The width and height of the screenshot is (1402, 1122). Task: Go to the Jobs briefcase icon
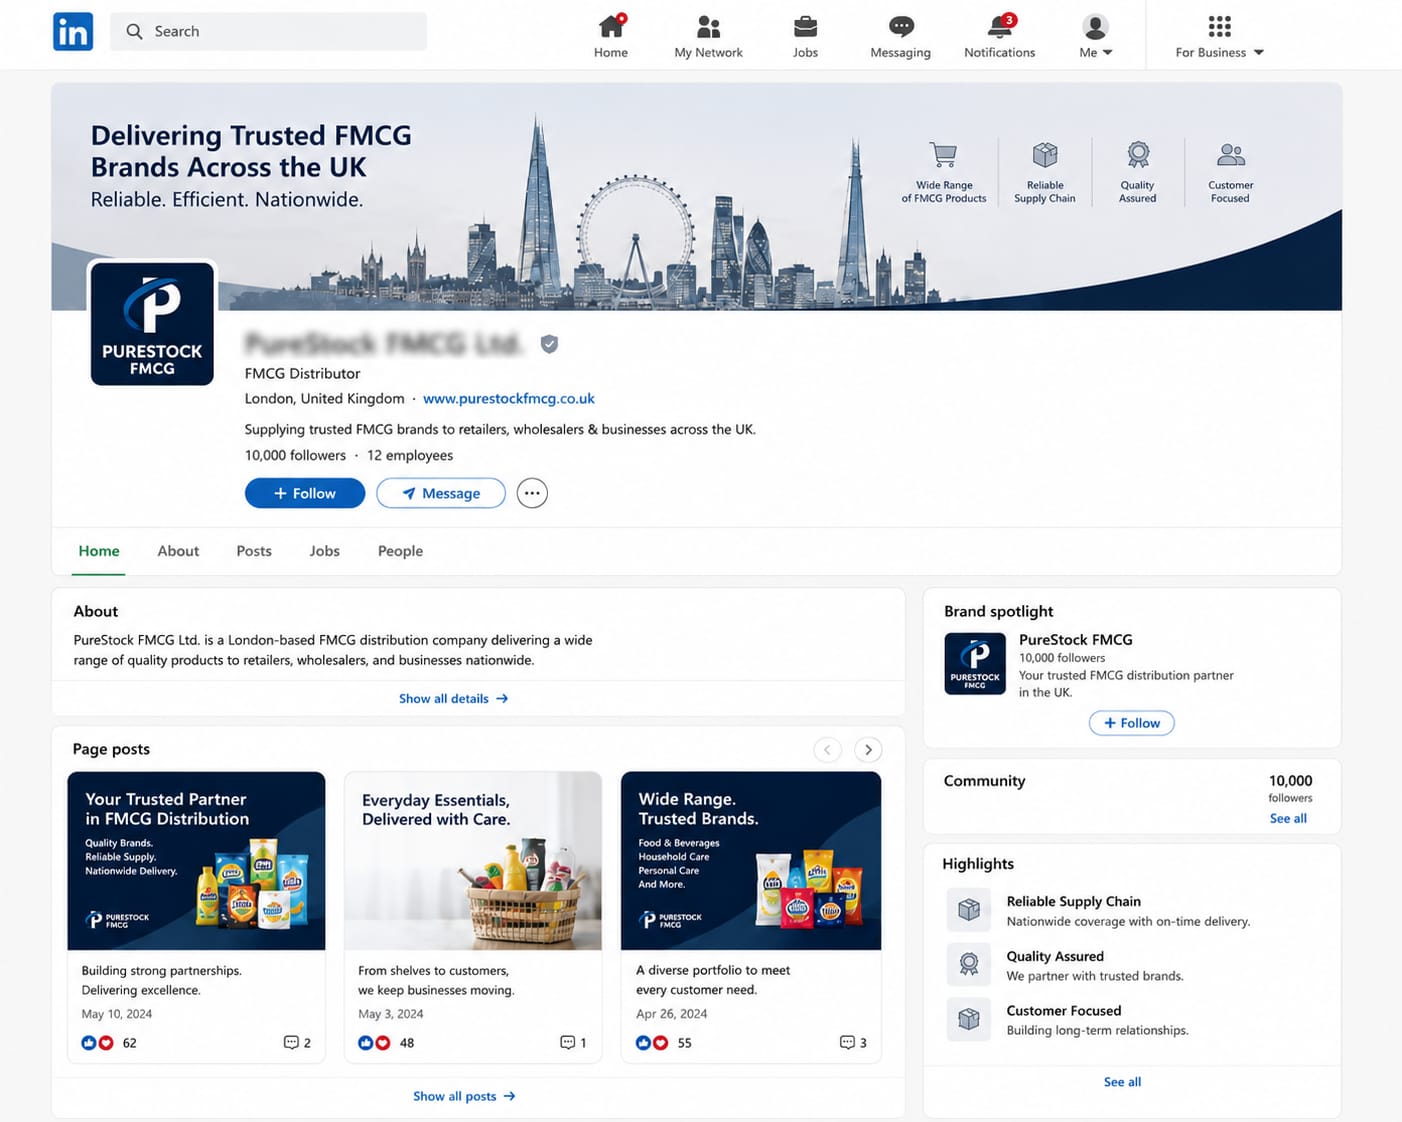[x=805, y=26]
